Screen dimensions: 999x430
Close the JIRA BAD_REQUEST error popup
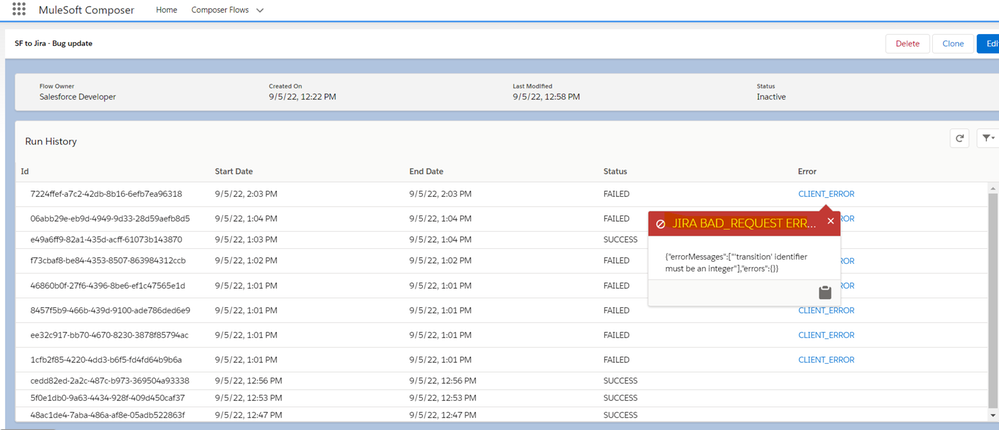[830, 221]
